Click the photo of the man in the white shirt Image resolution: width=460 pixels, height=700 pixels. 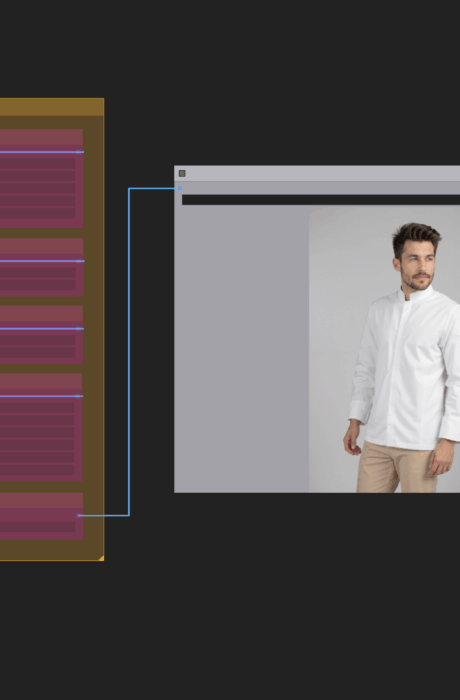click(385, 350)
